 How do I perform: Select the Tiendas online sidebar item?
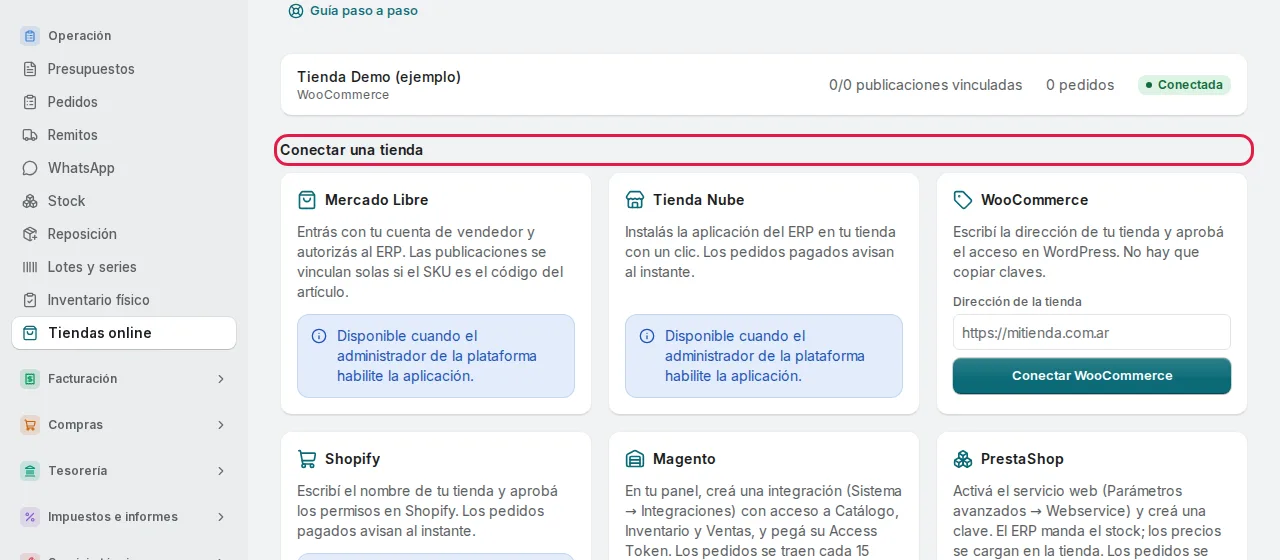click(124, 333)
